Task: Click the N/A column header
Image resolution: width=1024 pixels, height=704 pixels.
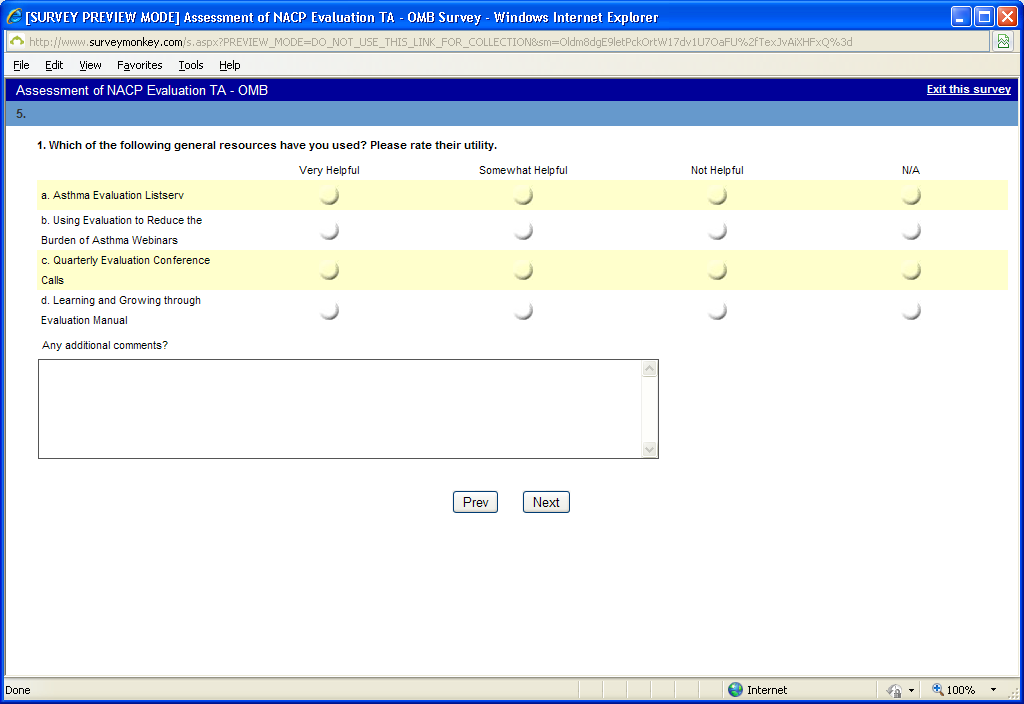Action: click(911, 170)
